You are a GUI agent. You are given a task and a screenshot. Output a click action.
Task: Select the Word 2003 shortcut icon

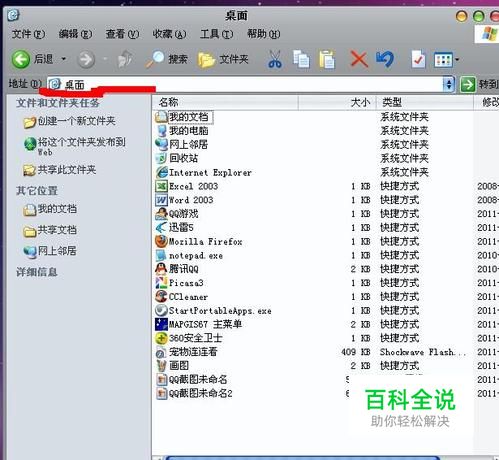coord(161,200)
